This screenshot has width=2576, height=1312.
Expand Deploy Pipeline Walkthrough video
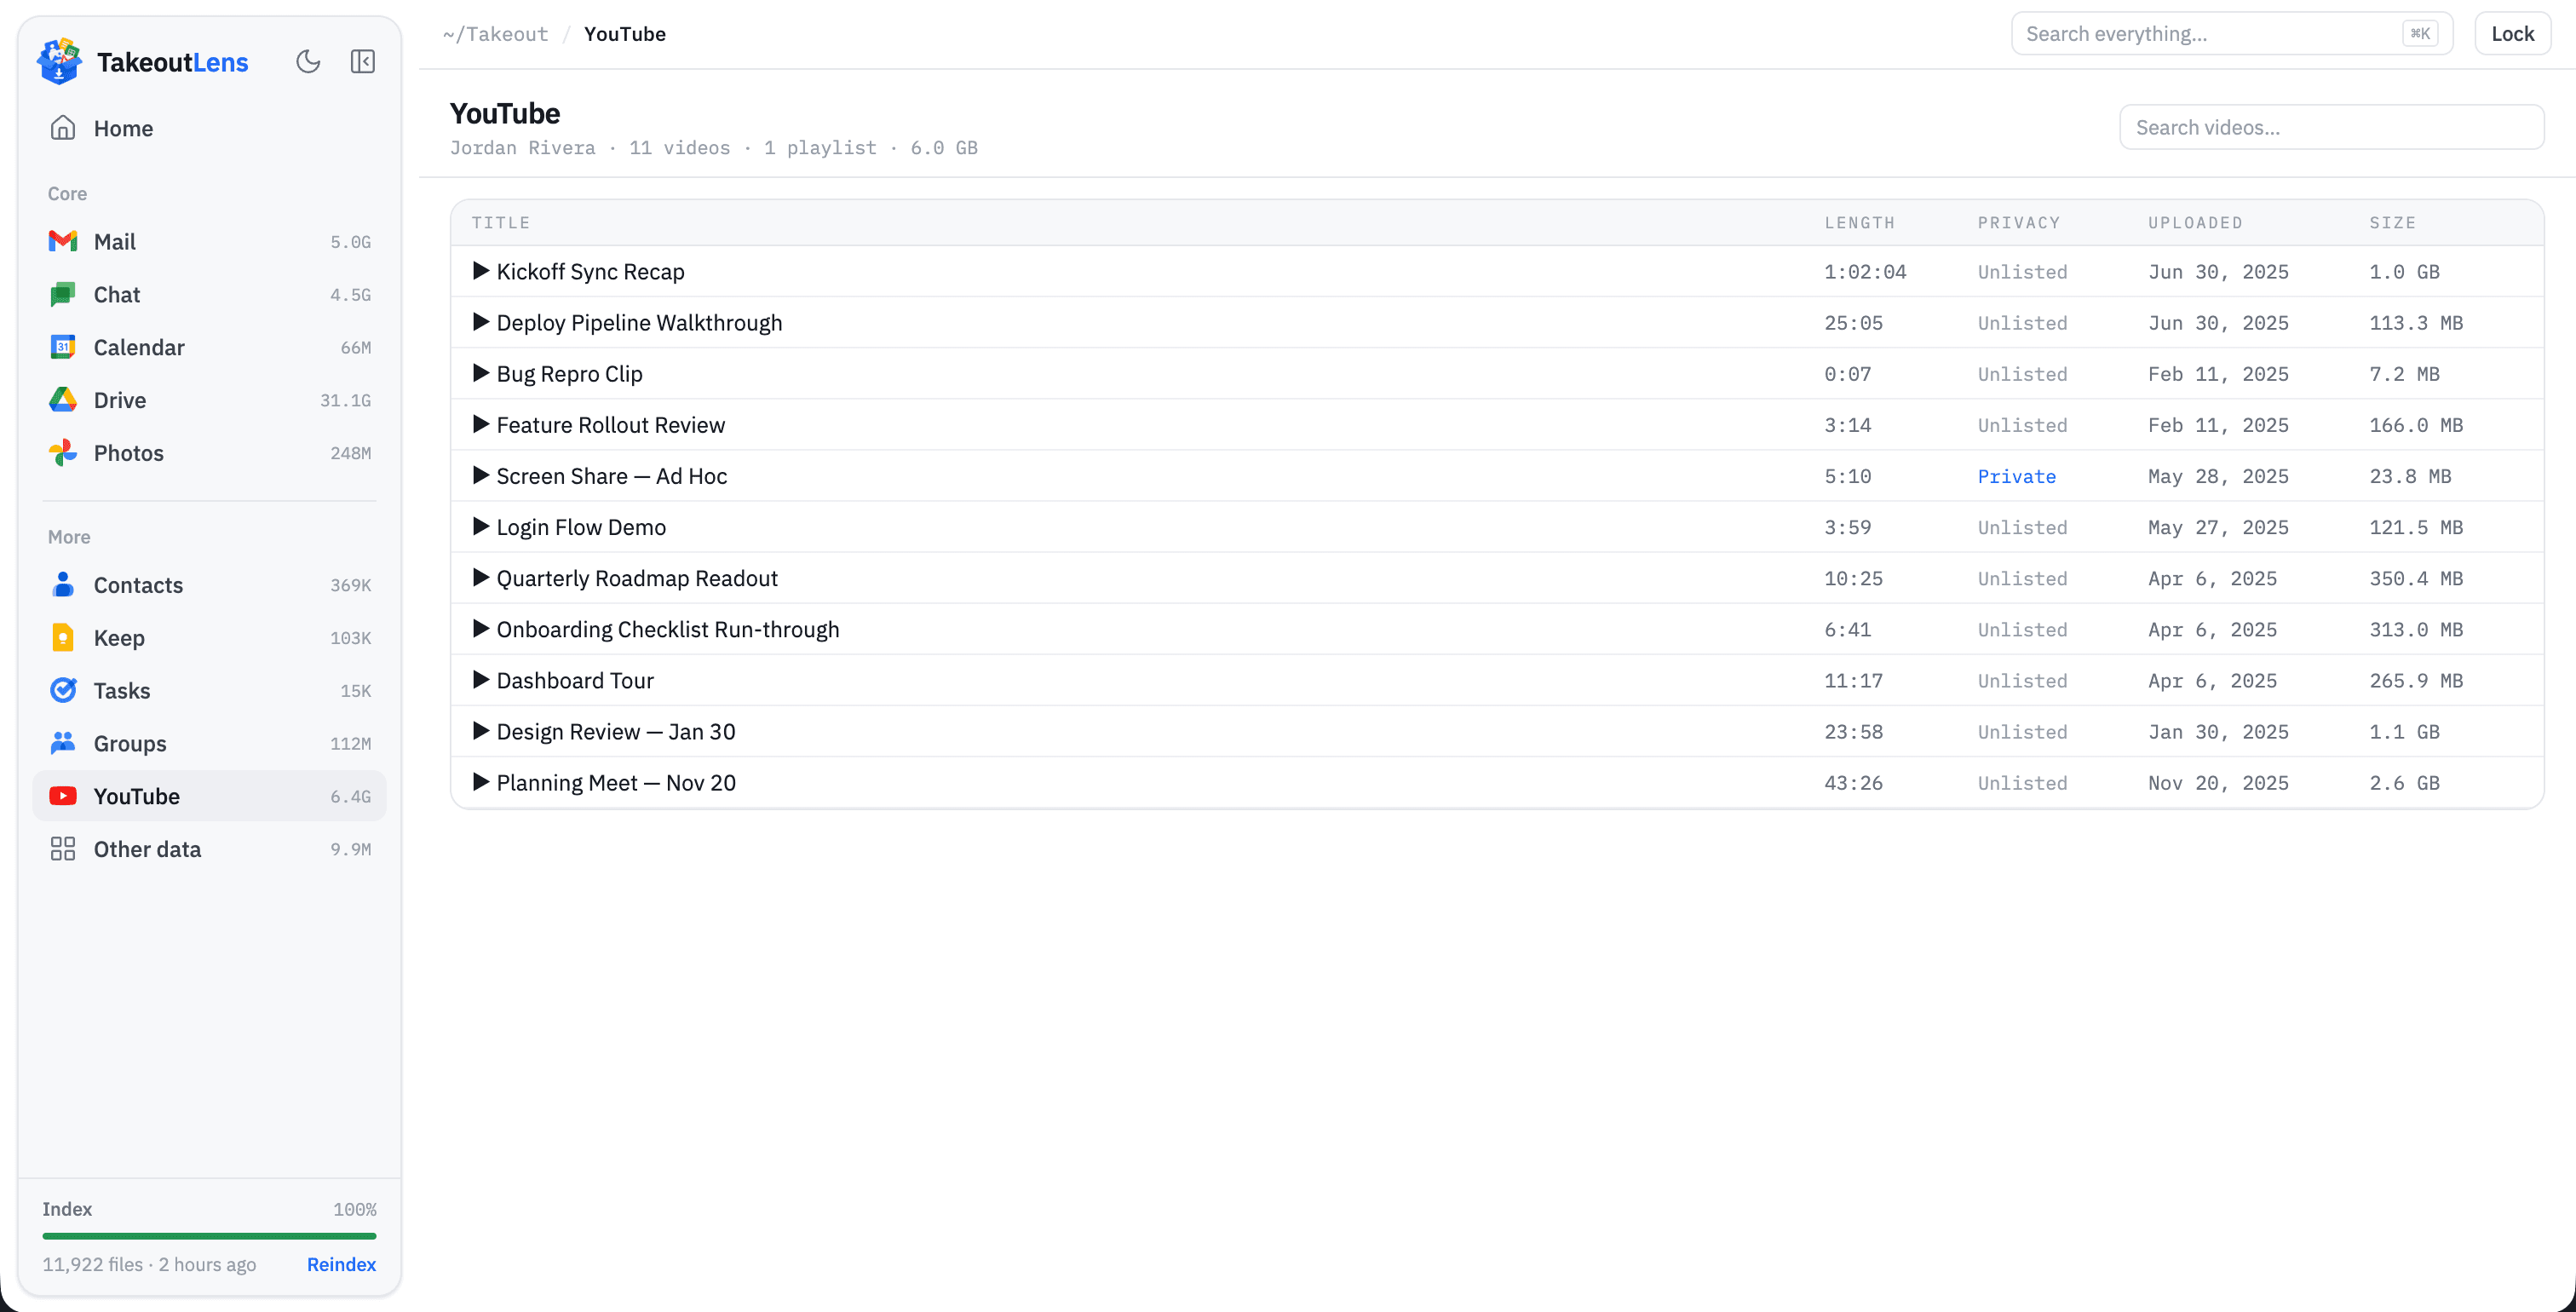[481, 322]
